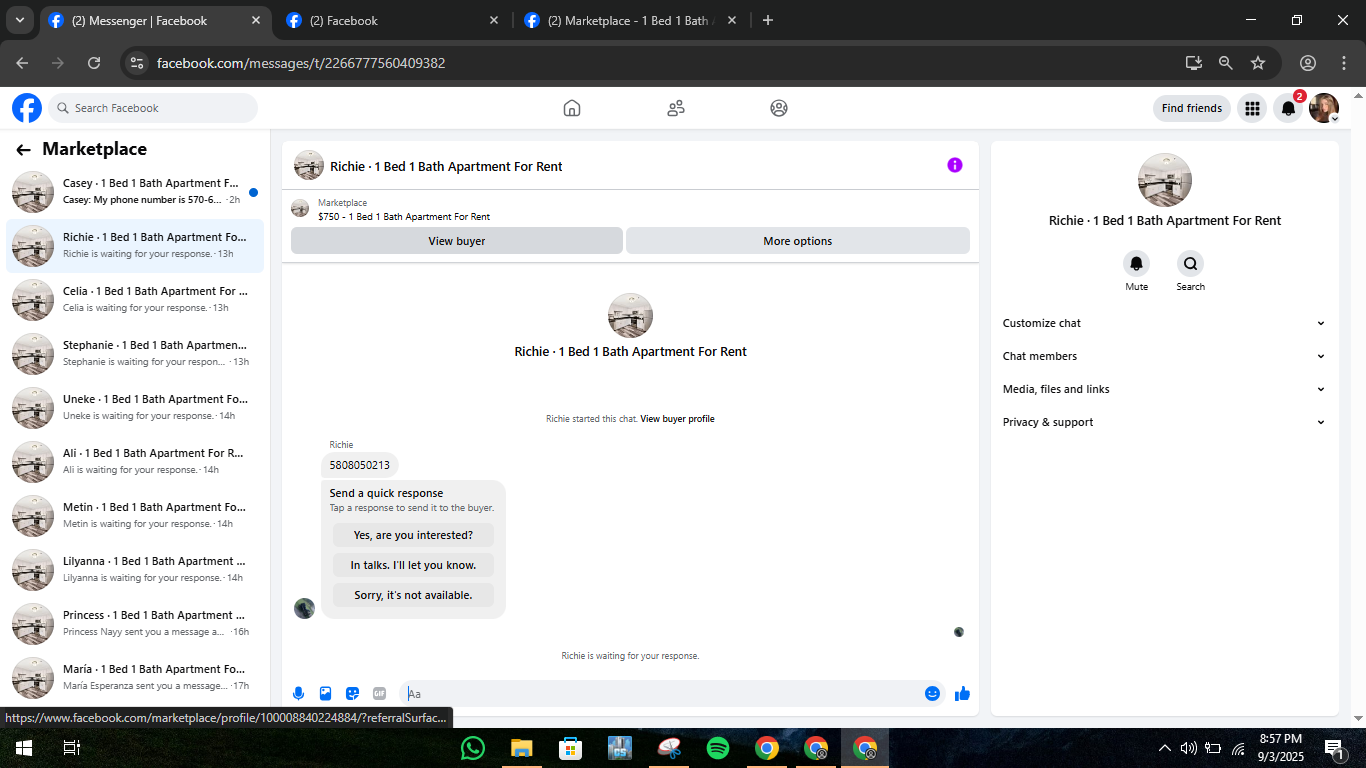1366x768 pixels.
Task: Open the emoji picker in the message box
Action: pyautogui.click(x=932, y=693)
